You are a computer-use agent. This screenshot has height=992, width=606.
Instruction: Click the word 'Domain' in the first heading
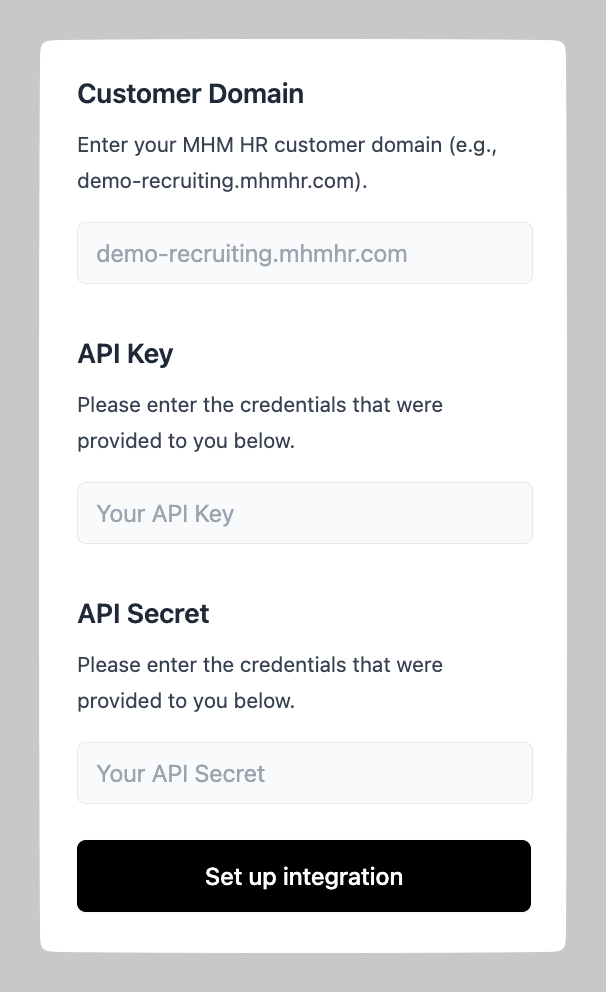pos(256,94)
